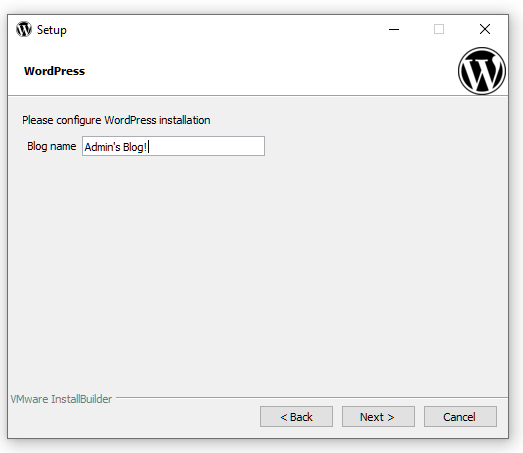Click the word "Admin's" in the blog field

coord(102,147)
